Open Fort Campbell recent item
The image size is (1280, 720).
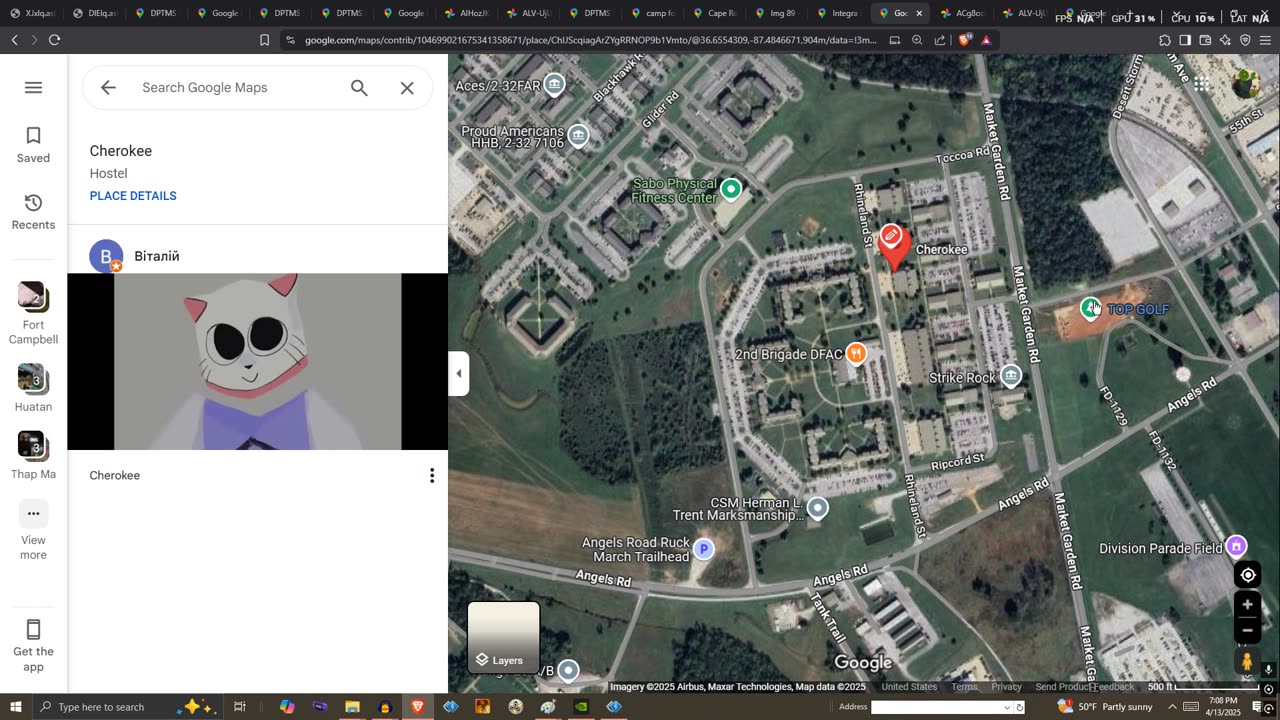click(33, 313)
